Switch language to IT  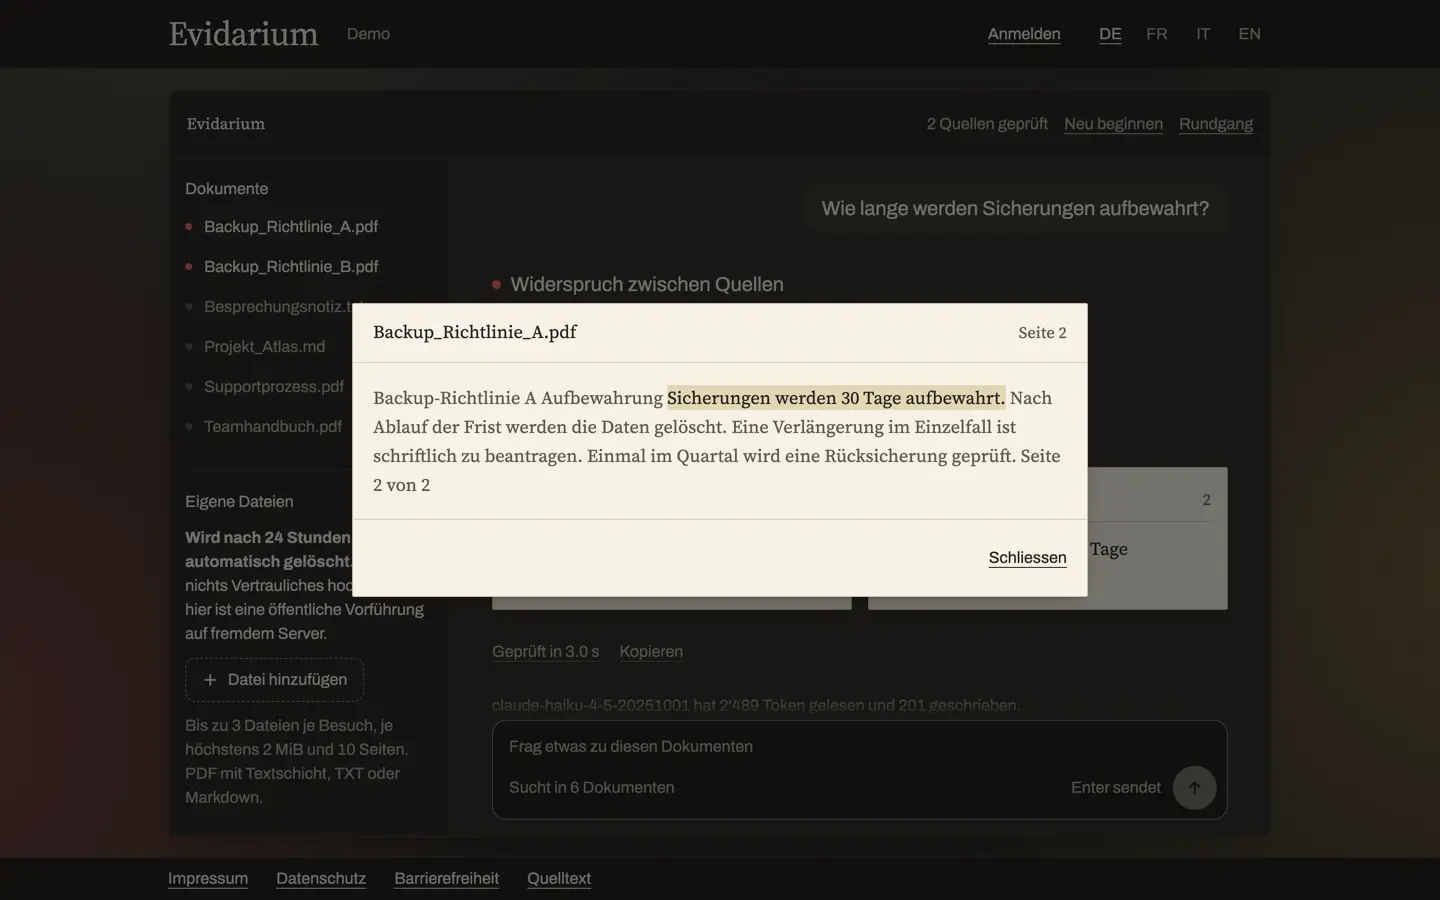(x=1203, y=34)
